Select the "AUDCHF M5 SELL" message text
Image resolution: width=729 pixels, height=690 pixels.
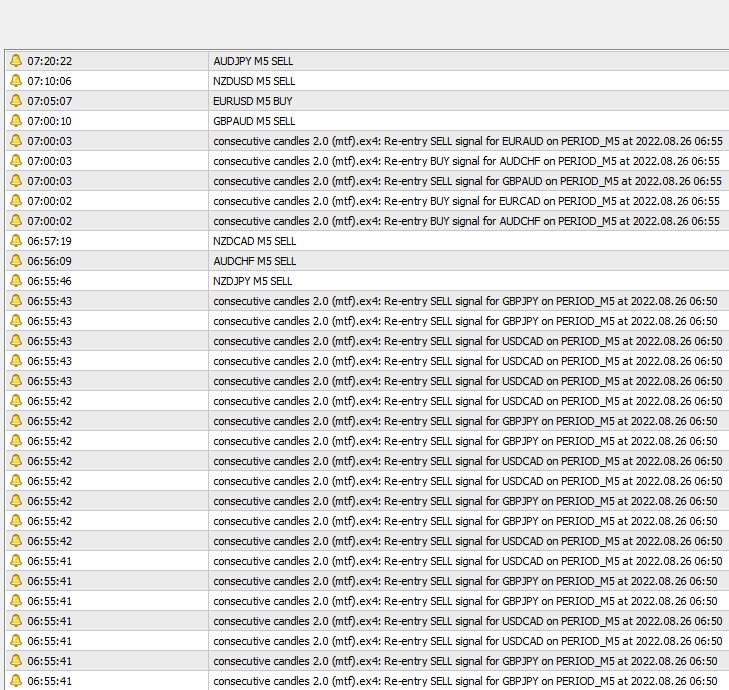coord(254,261)
